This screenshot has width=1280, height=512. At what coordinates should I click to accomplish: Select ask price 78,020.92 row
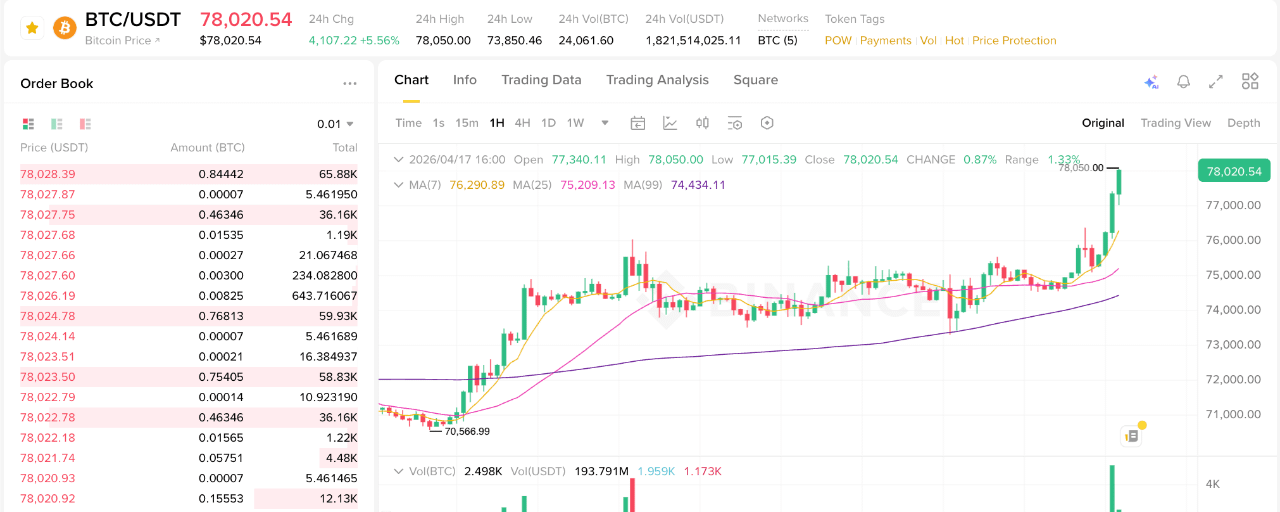coord(189,498)
